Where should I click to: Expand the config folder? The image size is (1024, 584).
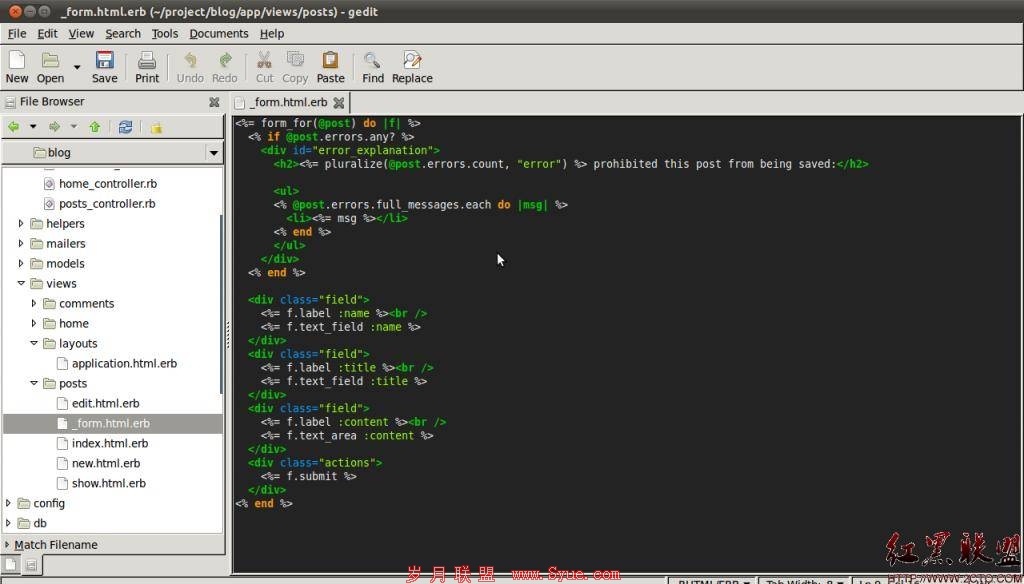pyautogui.click(x=8, y=503)
